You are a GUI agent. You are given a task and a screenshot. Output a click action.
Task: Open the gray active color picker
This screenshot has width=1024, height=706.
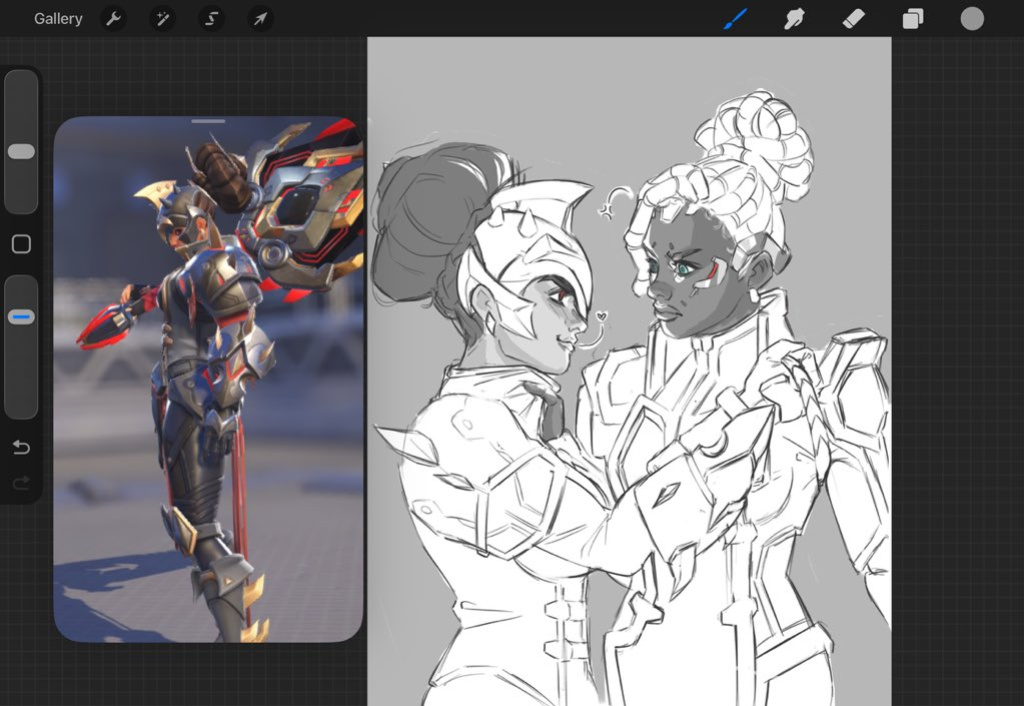[x=972, y=18]
